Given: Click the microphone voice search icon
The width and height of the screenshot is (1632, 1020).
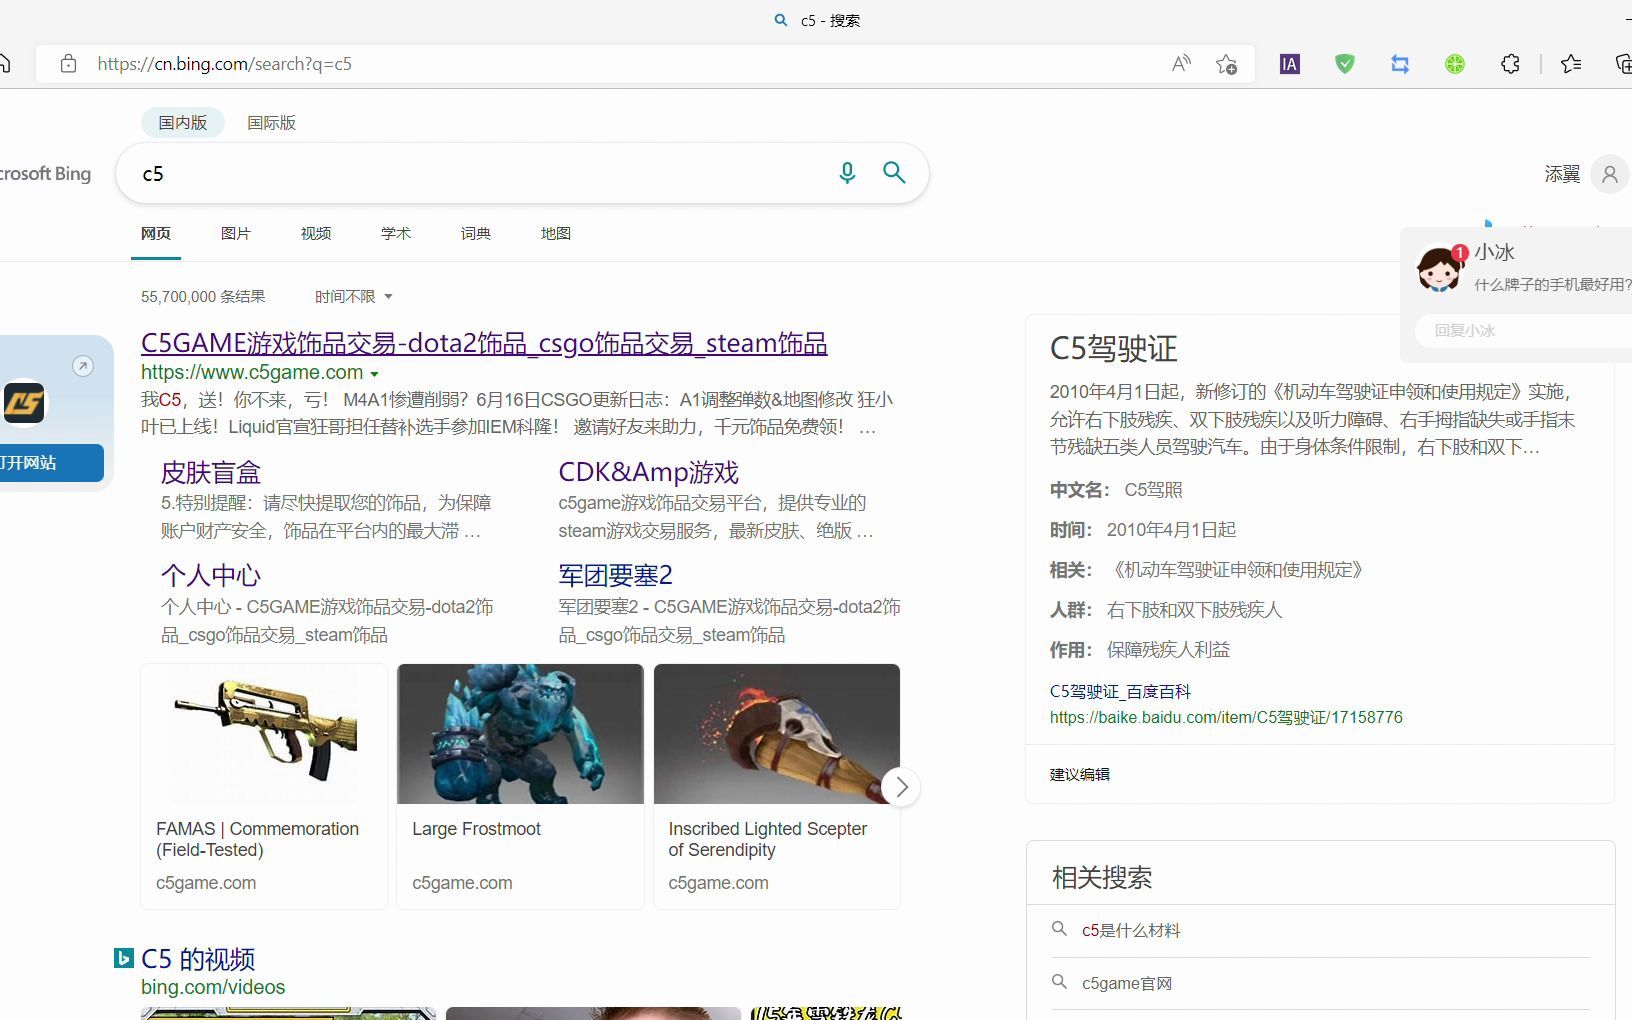Looking at the screenshot, I should (847, 173).
